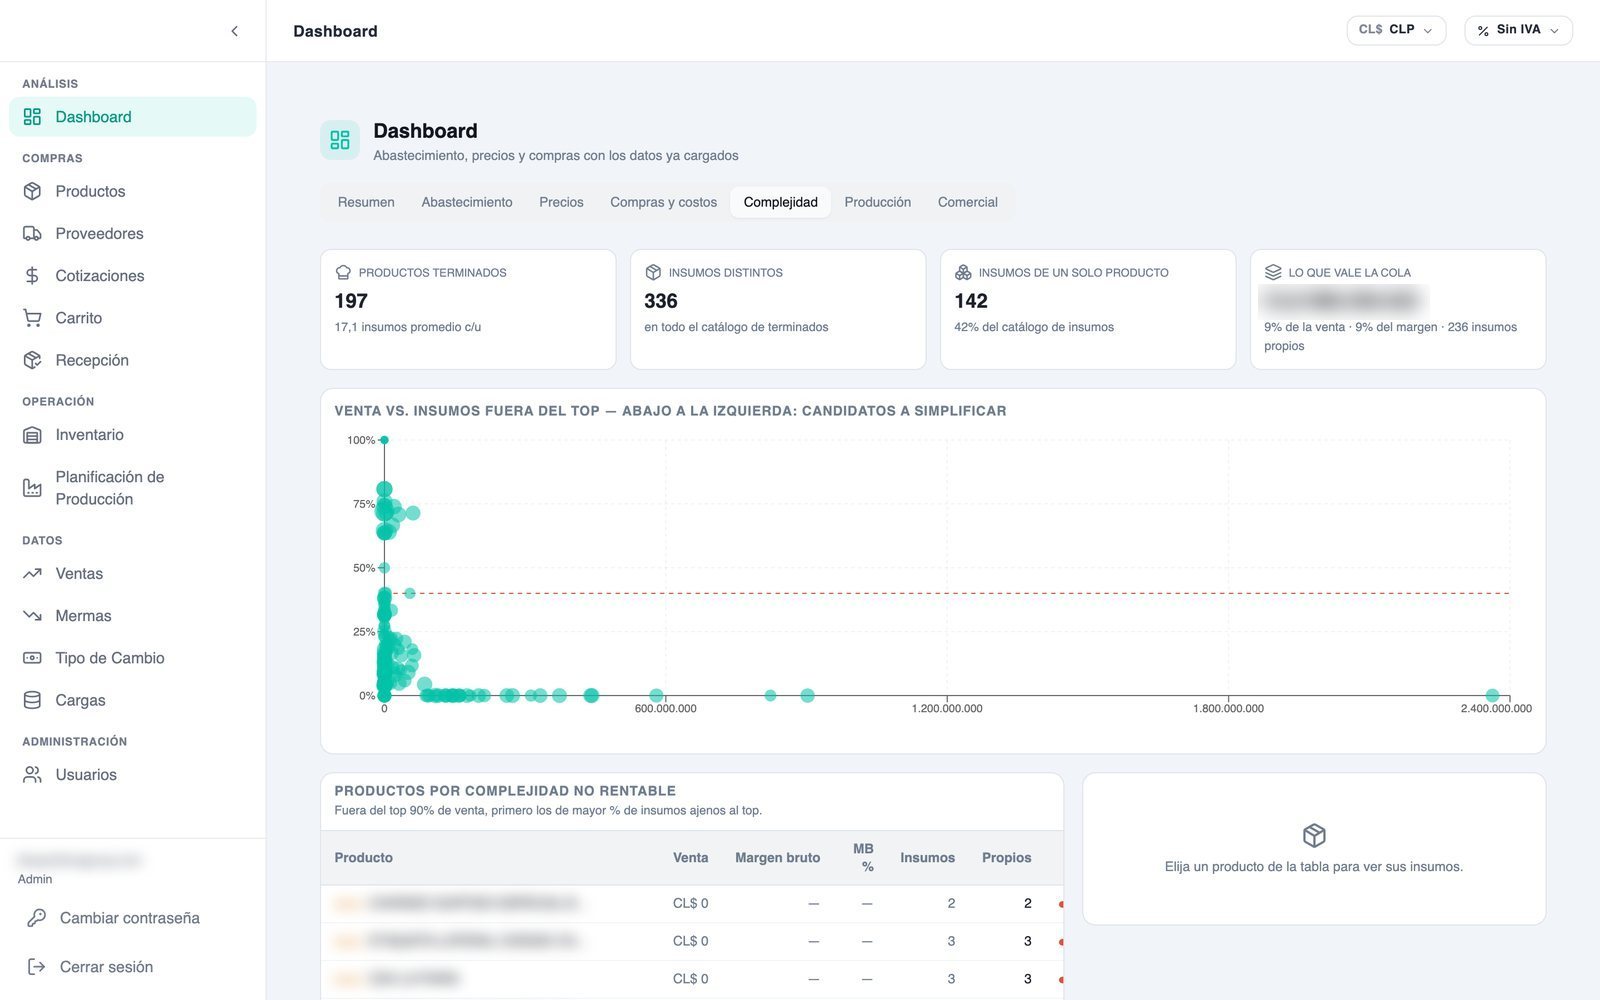
Task: Click the Tipo de Cambio banknote icon
Action: coord(32,658)
